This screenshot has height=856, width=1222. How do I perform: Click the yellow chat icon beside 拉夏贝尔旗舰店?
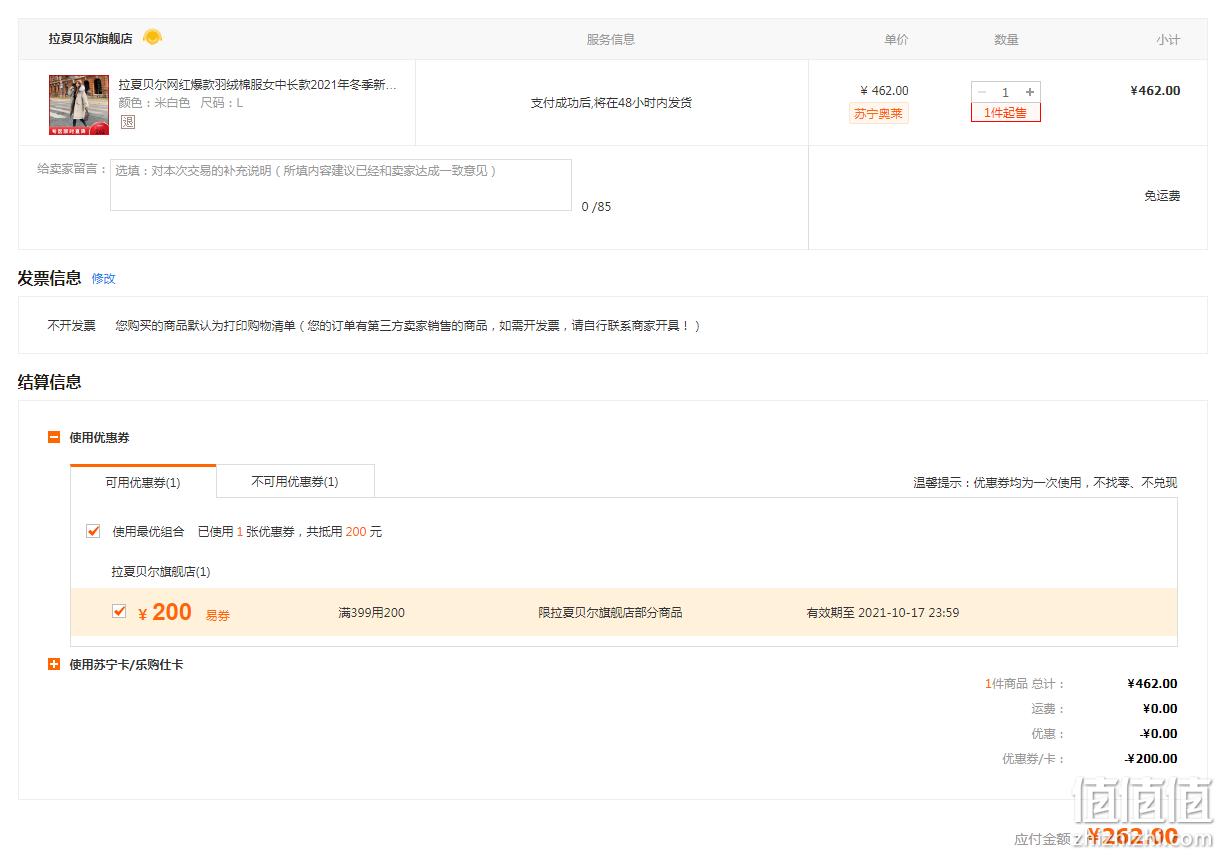click(152, 38)
